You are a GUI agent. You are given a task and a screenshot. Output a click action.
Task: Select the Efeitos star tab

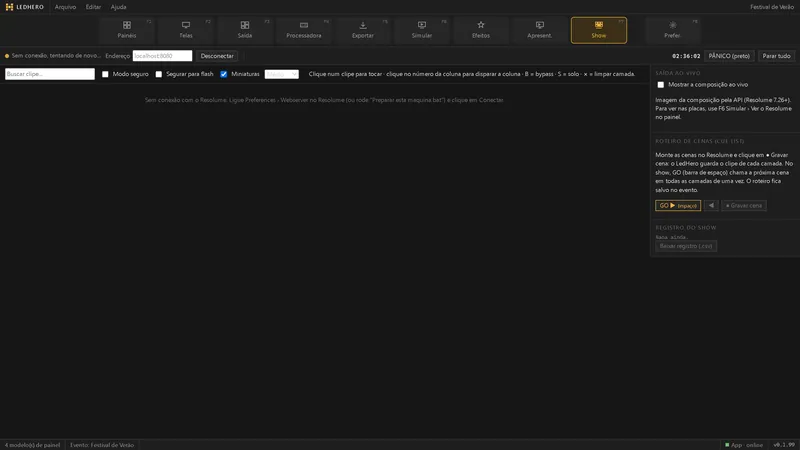click(481, 30)
